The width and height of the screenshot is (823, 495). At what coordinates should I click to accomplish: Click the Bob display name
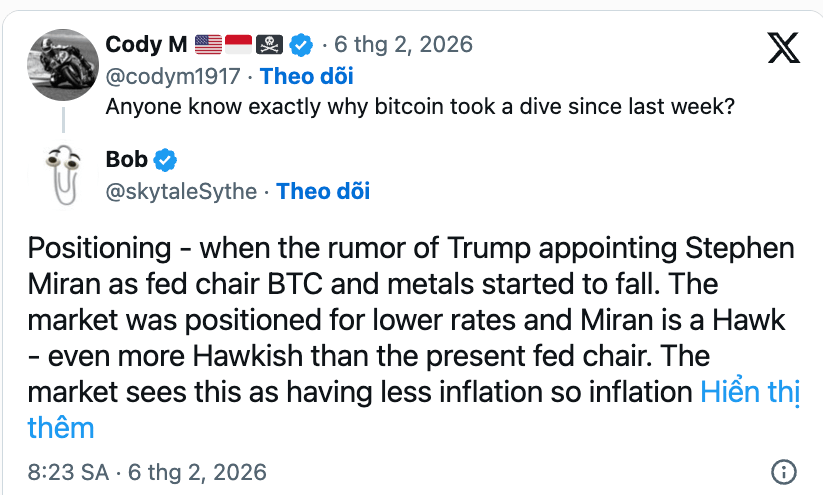pyautogui.click(x=126, y=160)
